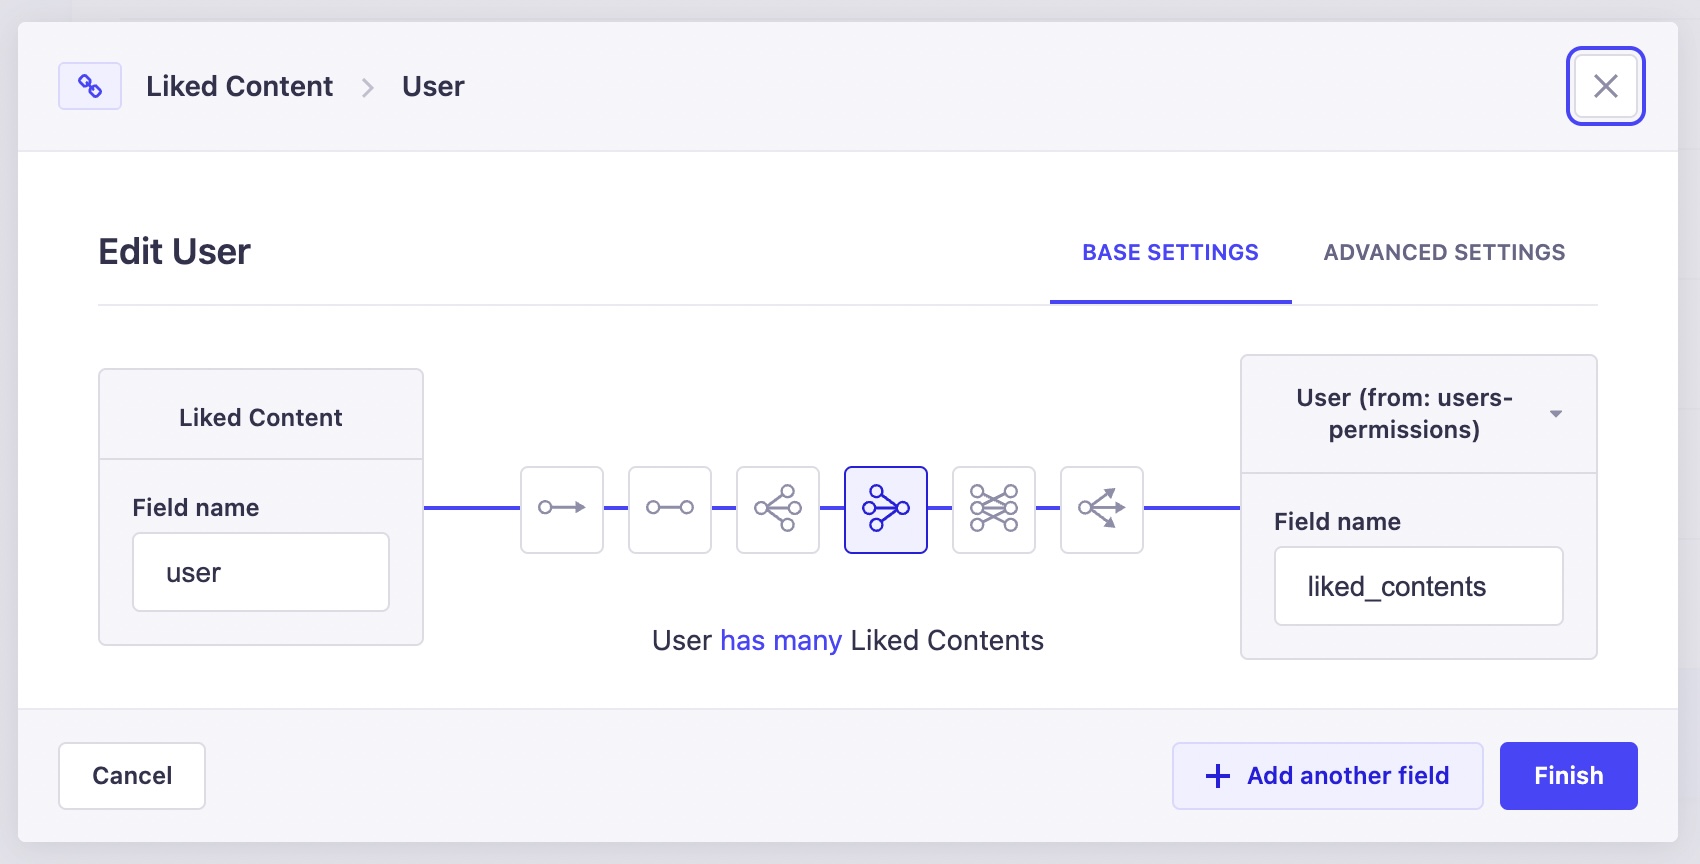1700x864 pixels.
Task: Expand the target collection selector chevron
Action: point(1556,413)
